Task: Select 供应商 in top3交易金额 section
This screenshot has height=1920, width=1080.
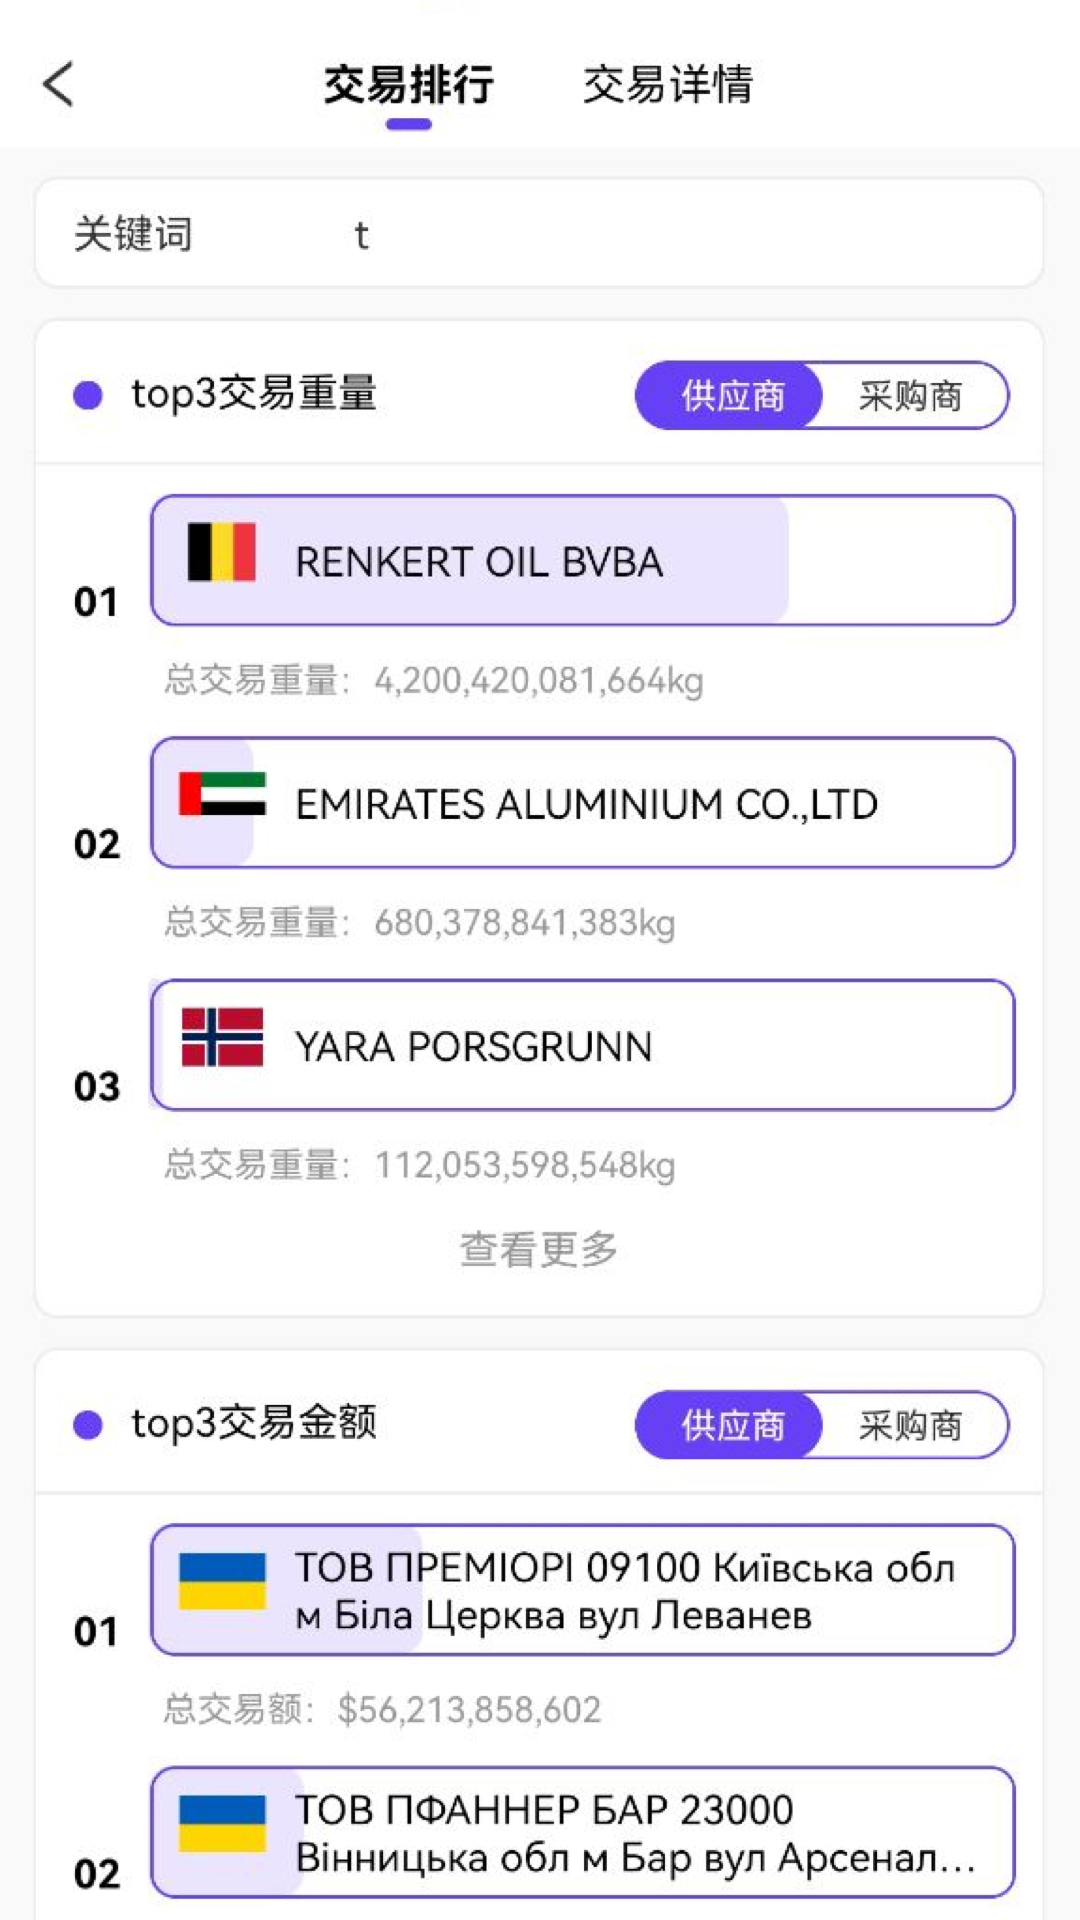Action: pos(732,1425)
